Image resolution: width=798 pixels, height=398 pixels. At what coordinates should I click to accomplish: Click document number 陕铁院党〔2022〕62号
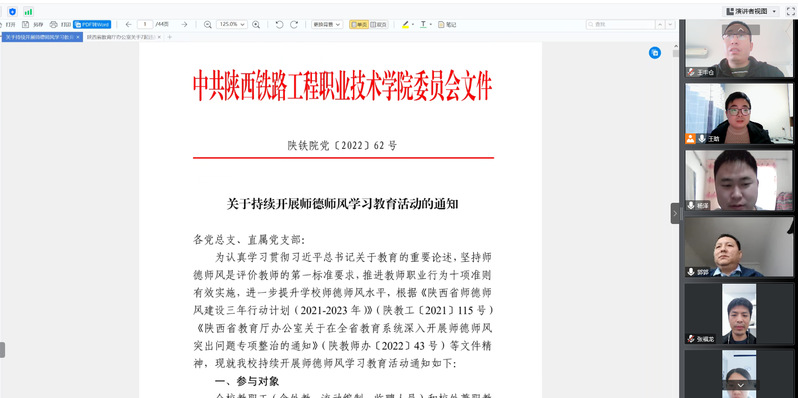tap(342, 146)
